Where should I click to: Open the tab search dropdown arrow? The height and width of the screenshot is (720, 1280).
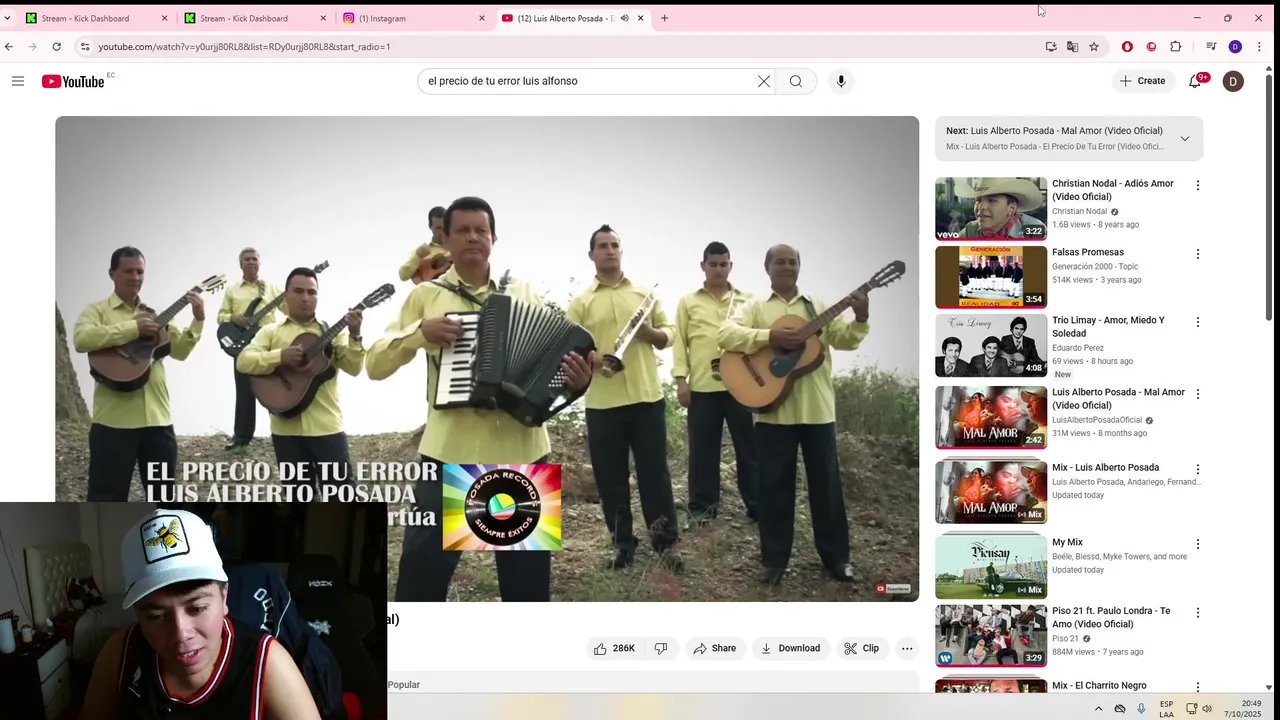coord(7,18)
